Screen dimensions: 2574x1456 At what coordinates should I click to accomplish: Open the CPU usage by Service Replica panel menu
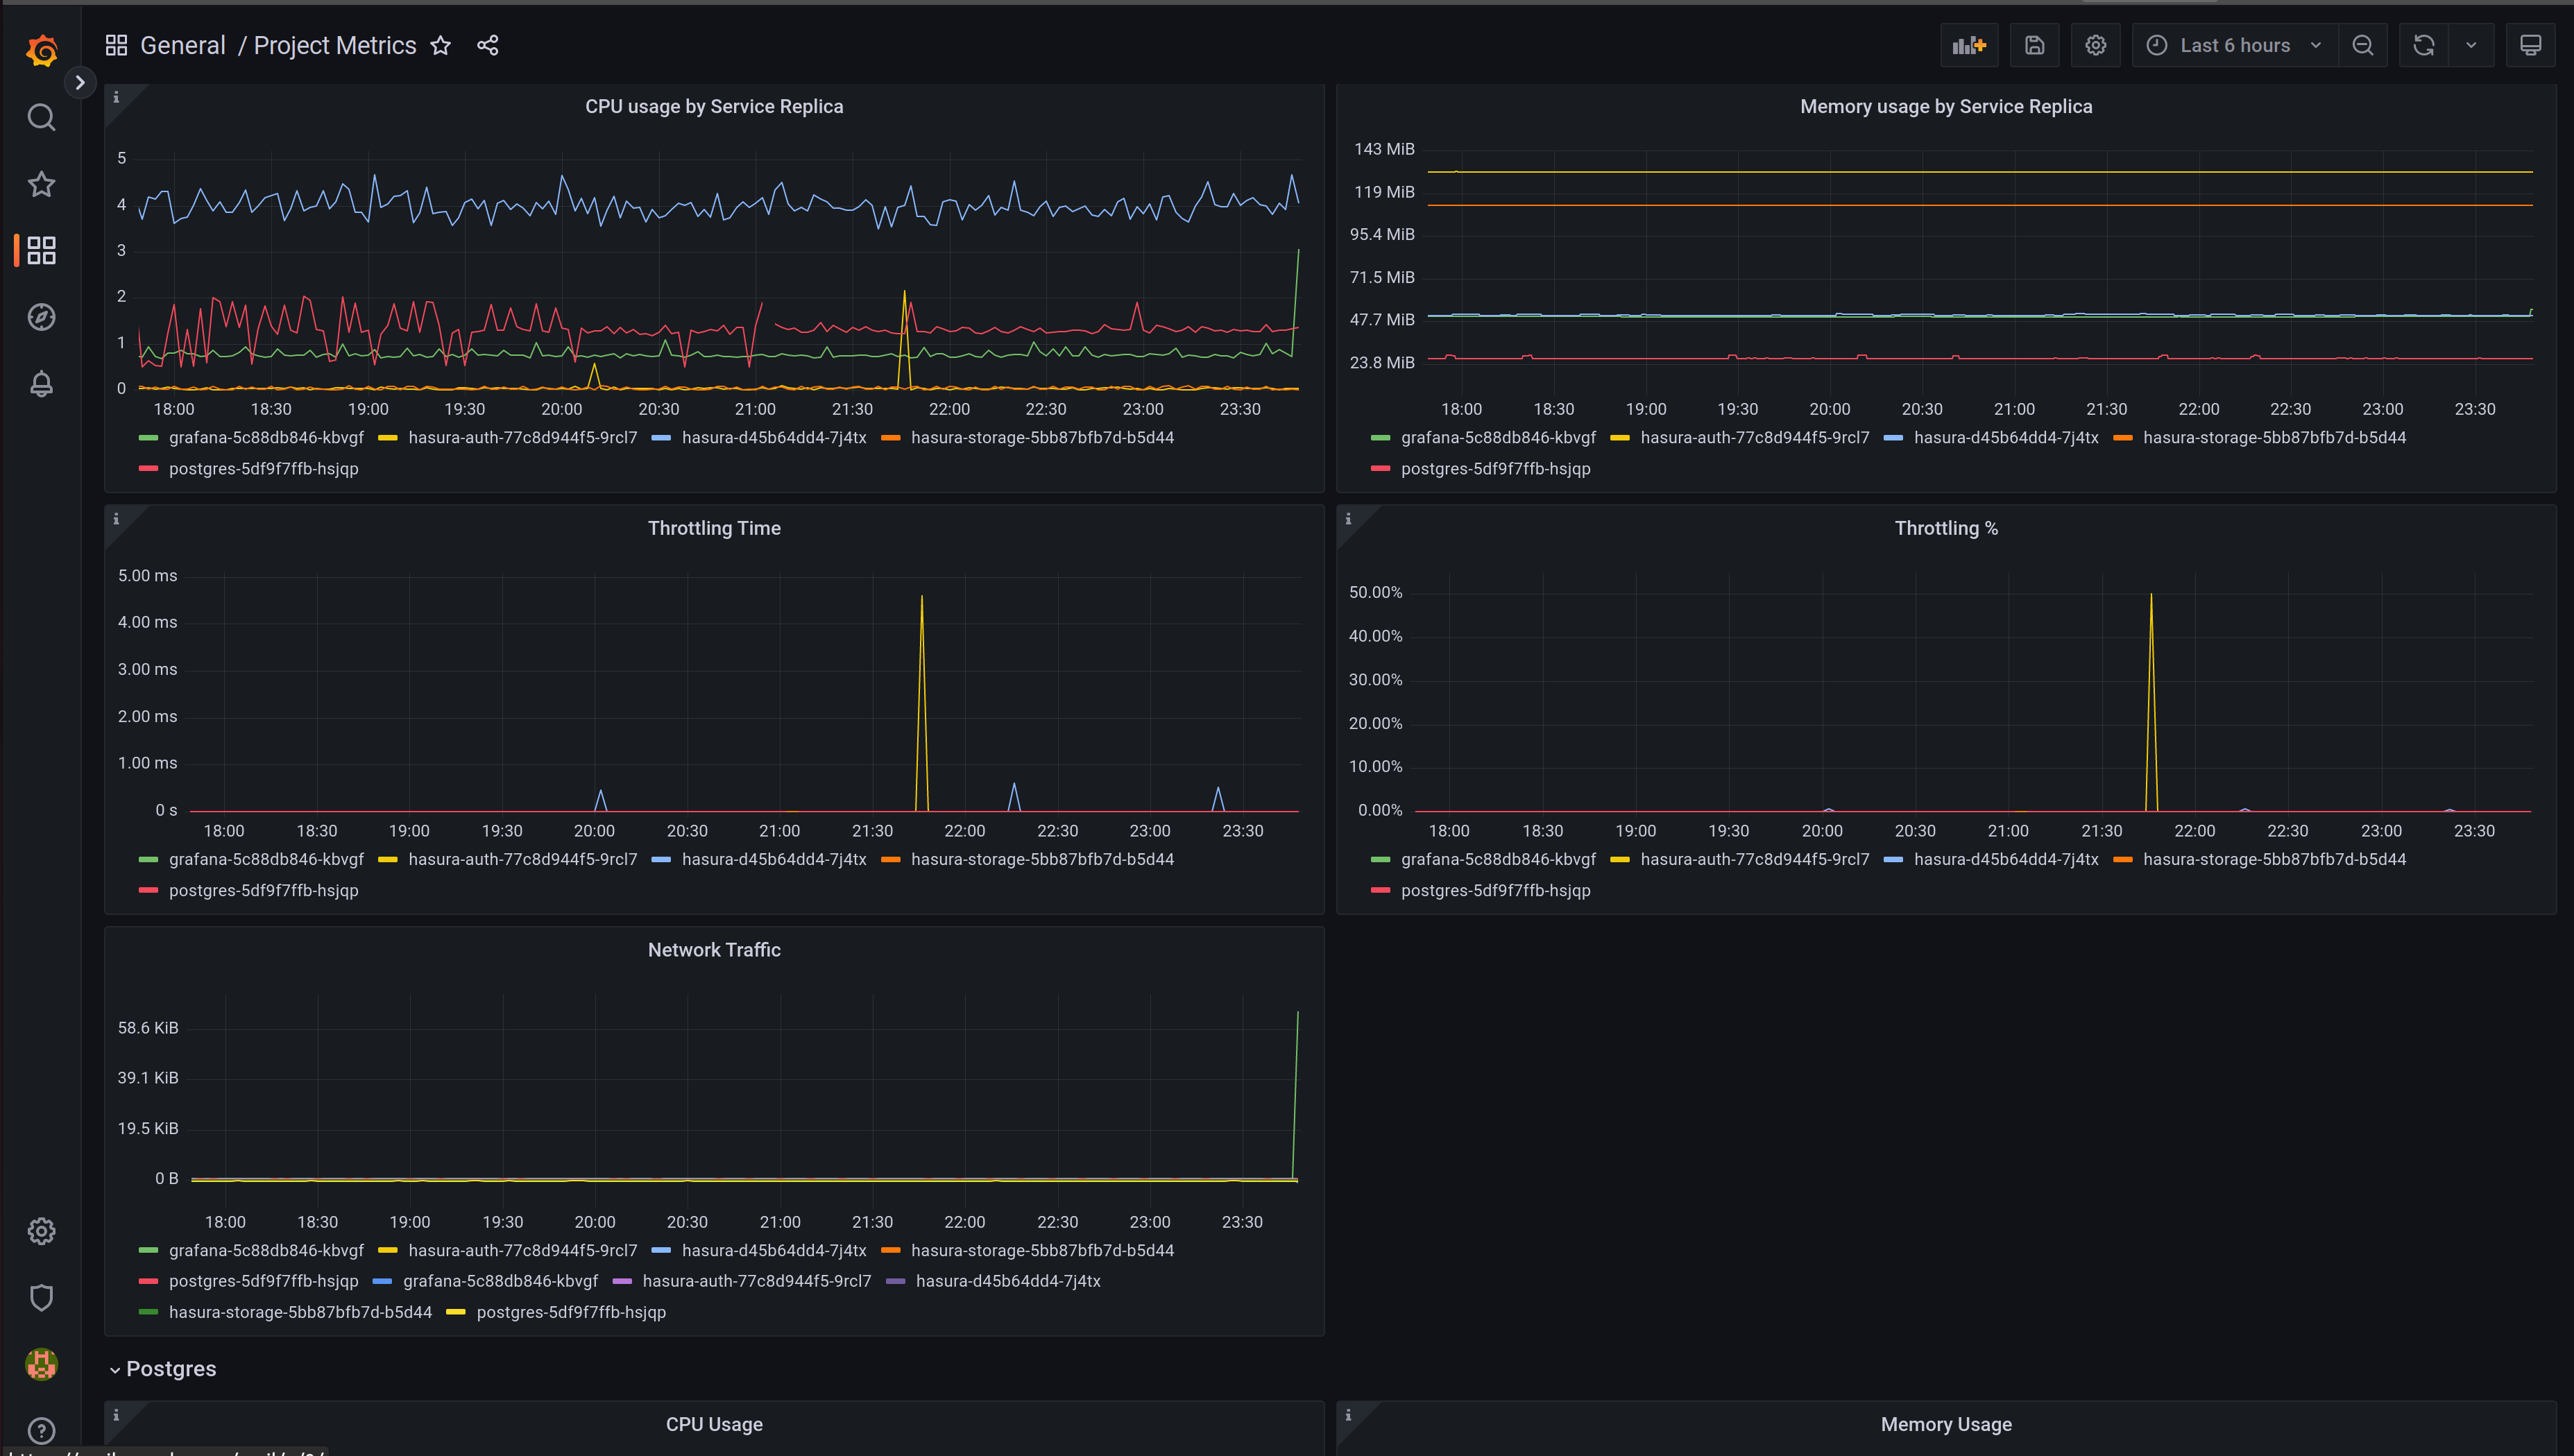[x=714, y=106]
